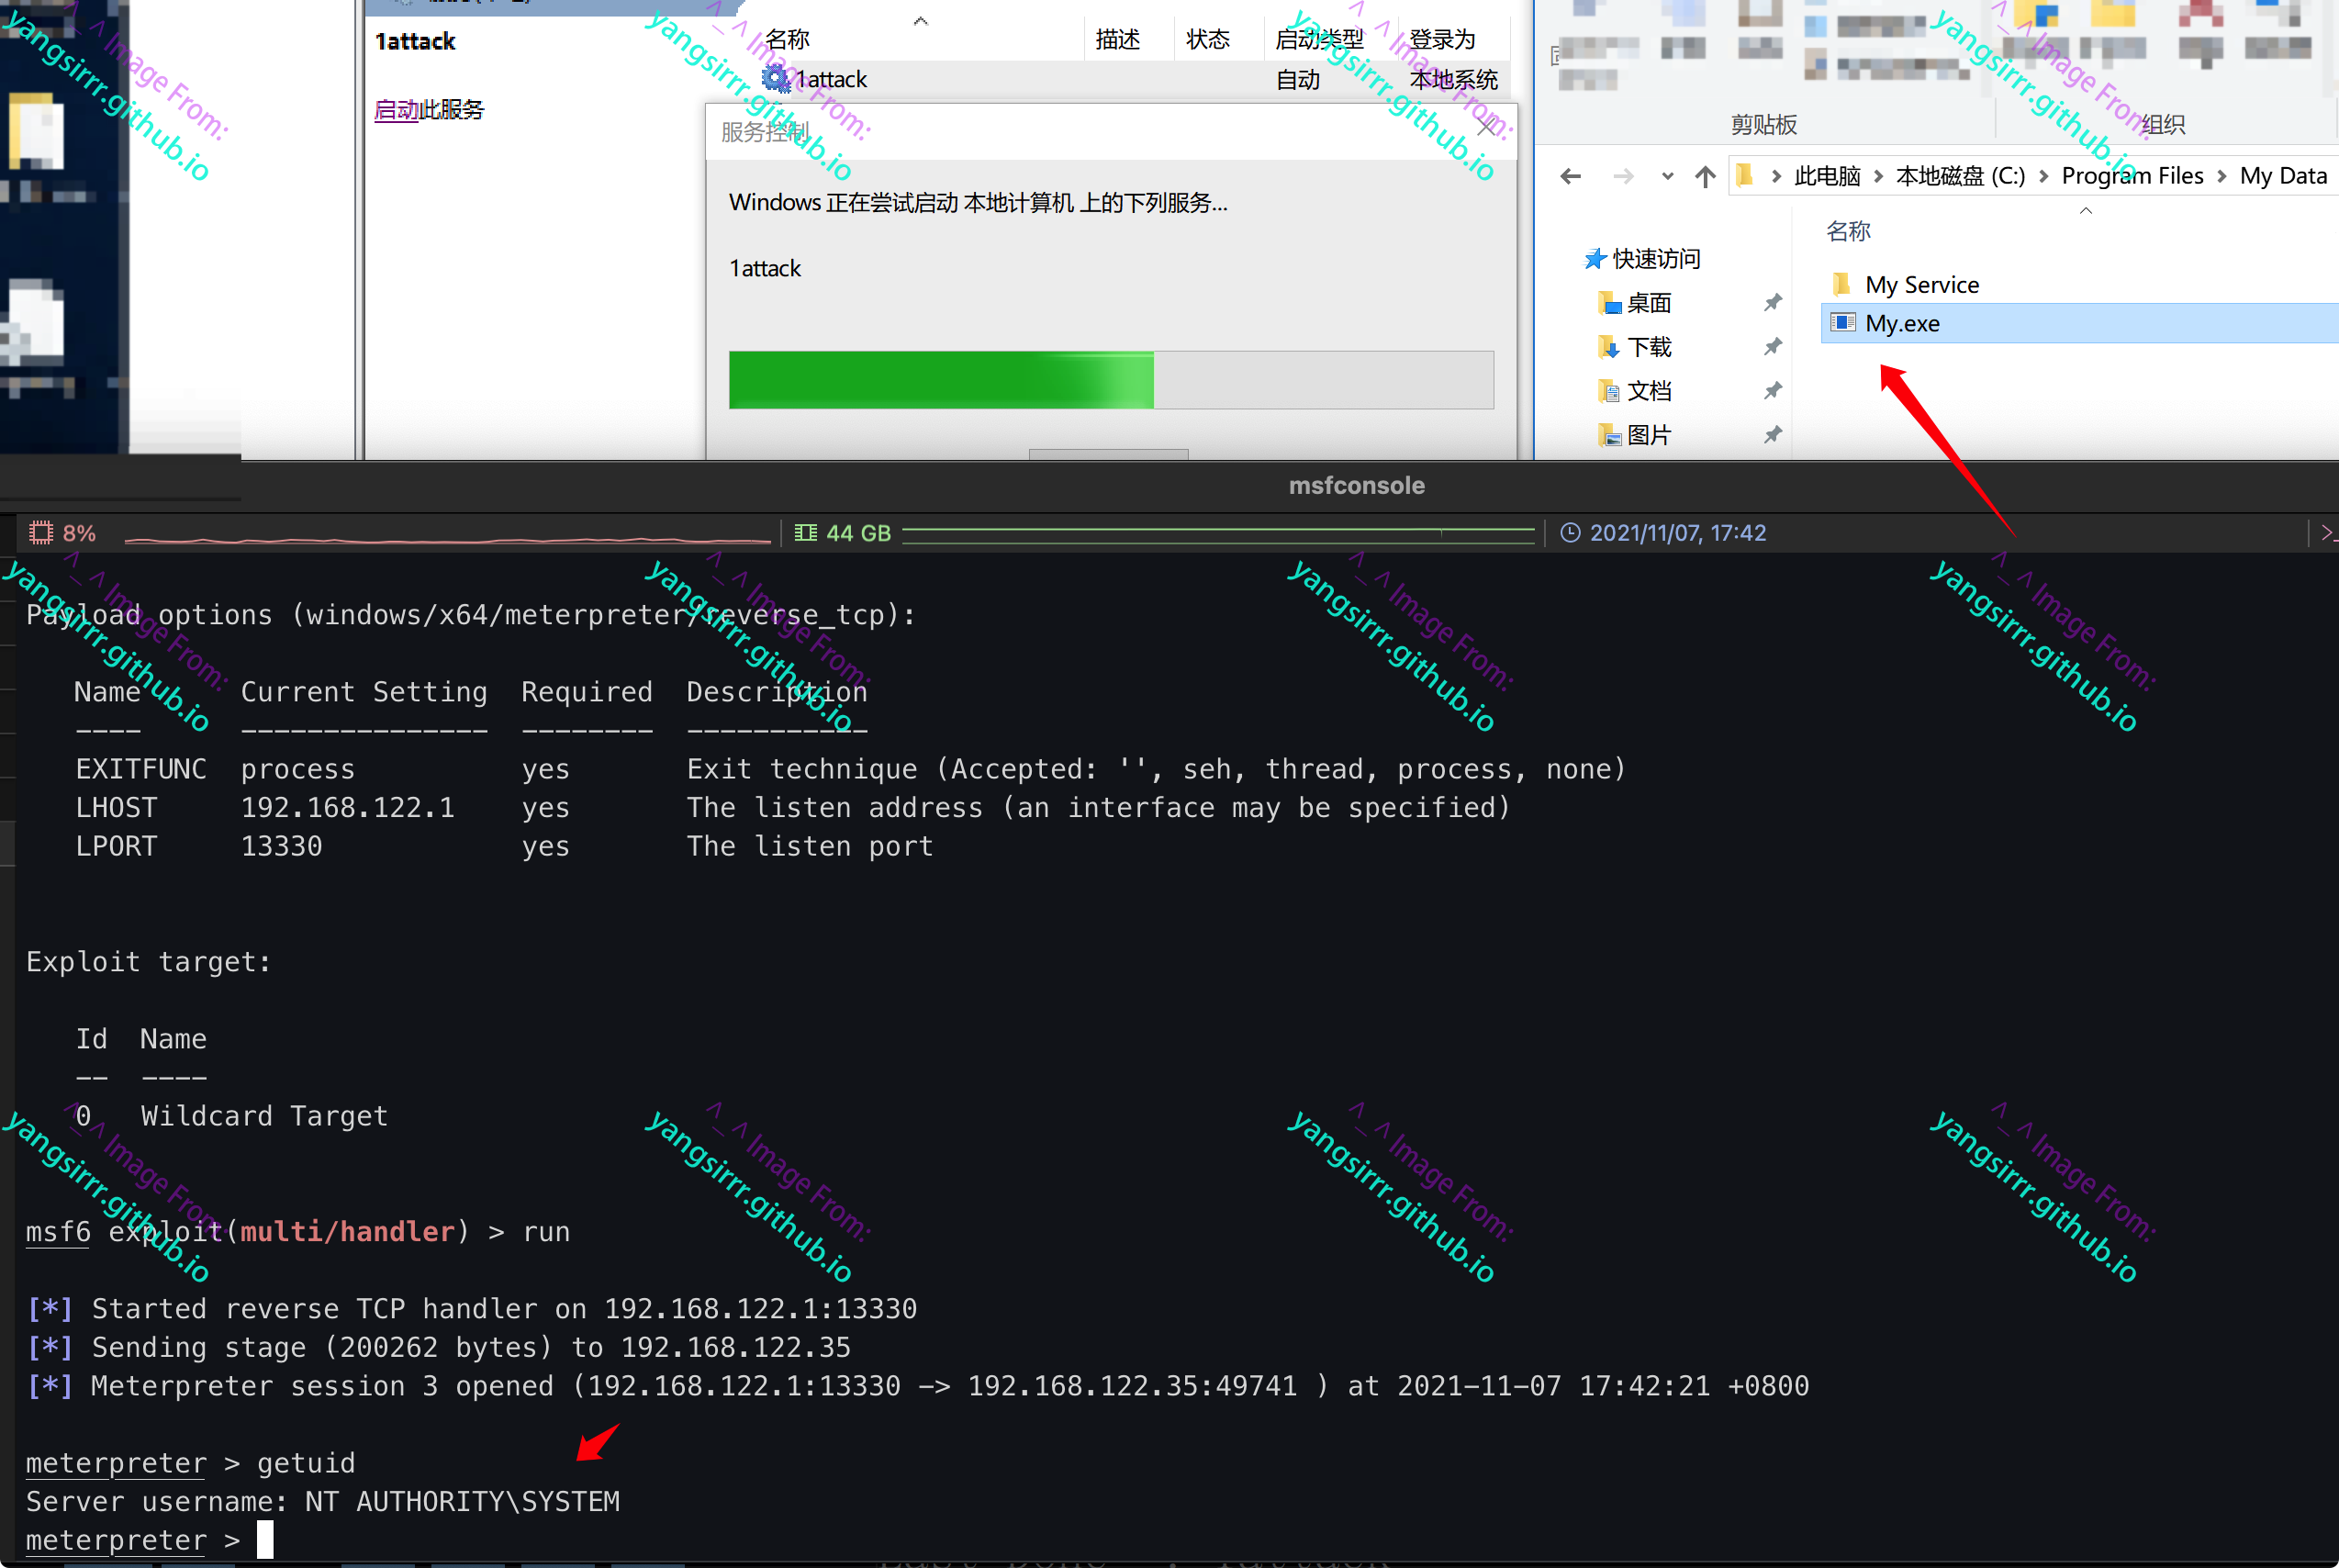Open the My Service folder
This screenshot has width=2339, height=1568.
[1921, 285]
